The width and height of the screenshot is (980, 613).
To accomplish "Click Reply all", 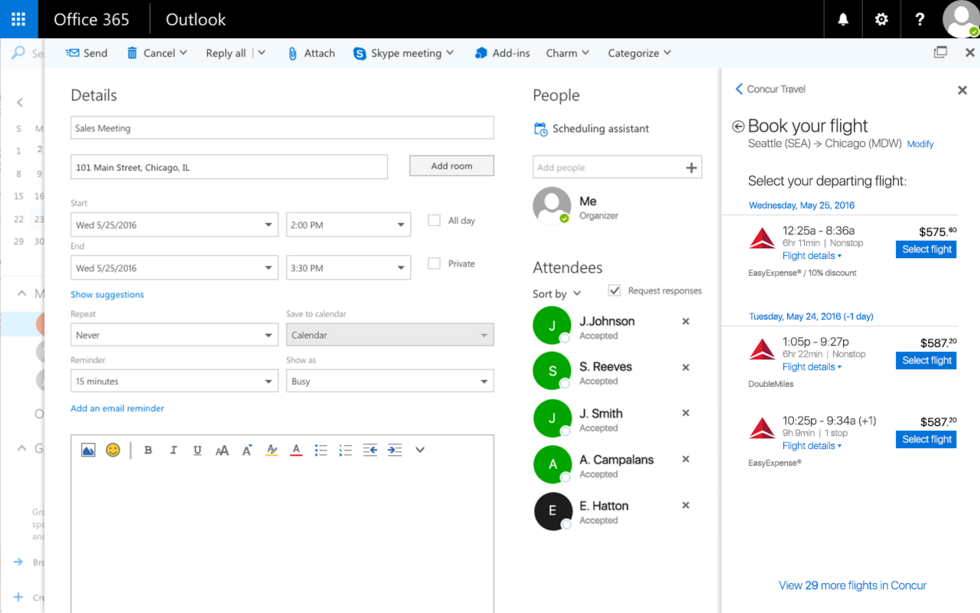I will 226,53.
